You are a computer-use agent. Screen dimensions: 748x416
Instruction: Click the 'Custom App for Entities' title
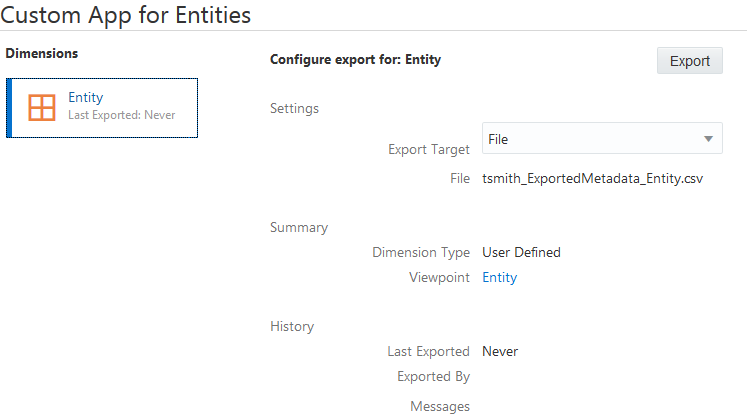[126, 15]
